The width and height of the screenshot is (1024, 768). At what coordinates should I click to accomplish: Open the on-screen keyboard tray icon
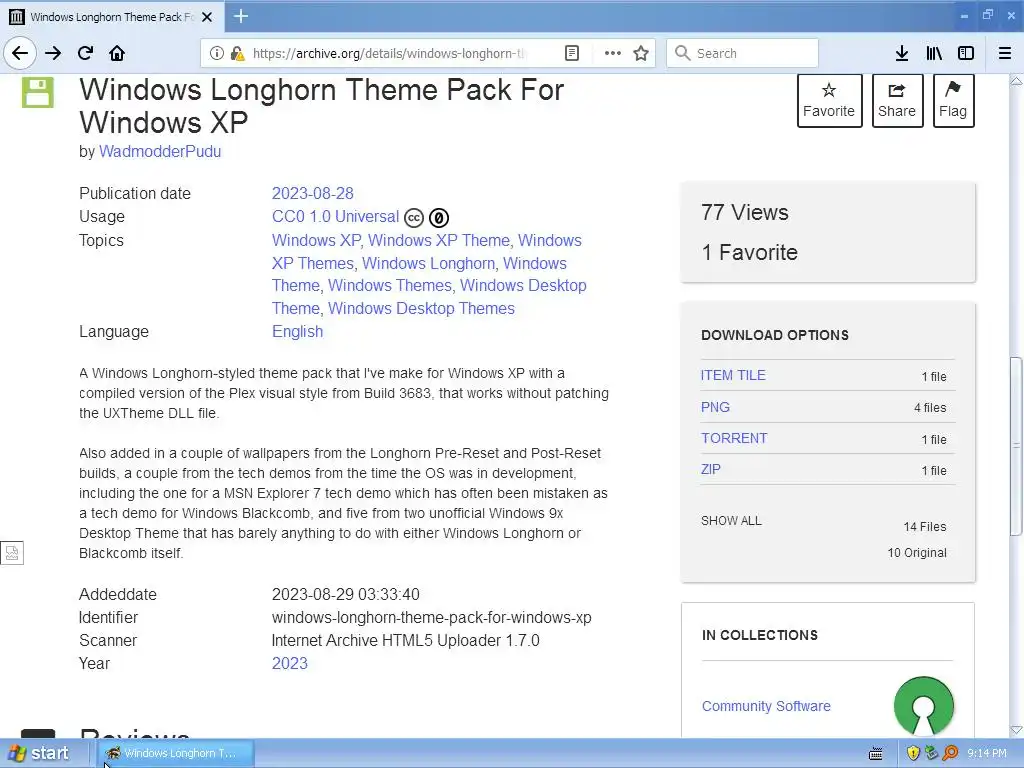[x=876, y=754]
